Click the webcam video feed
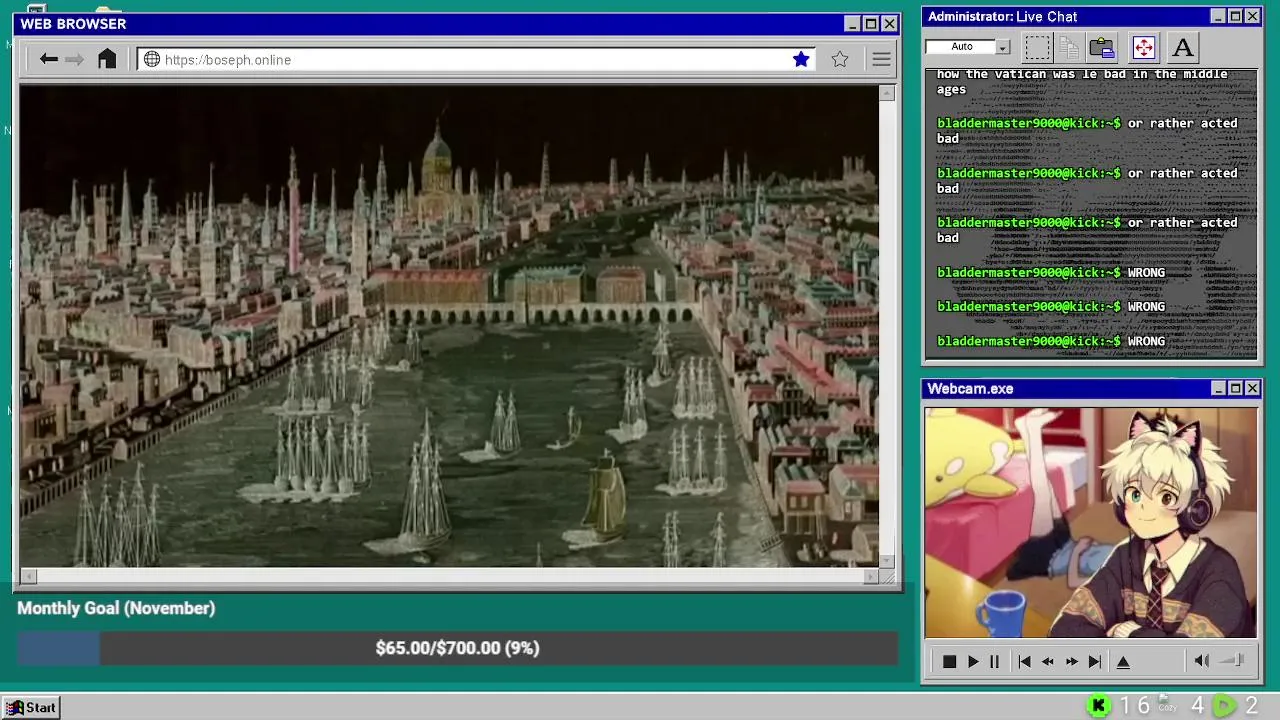Screen dimensions: 1280x720 (x=1090, y=522)
